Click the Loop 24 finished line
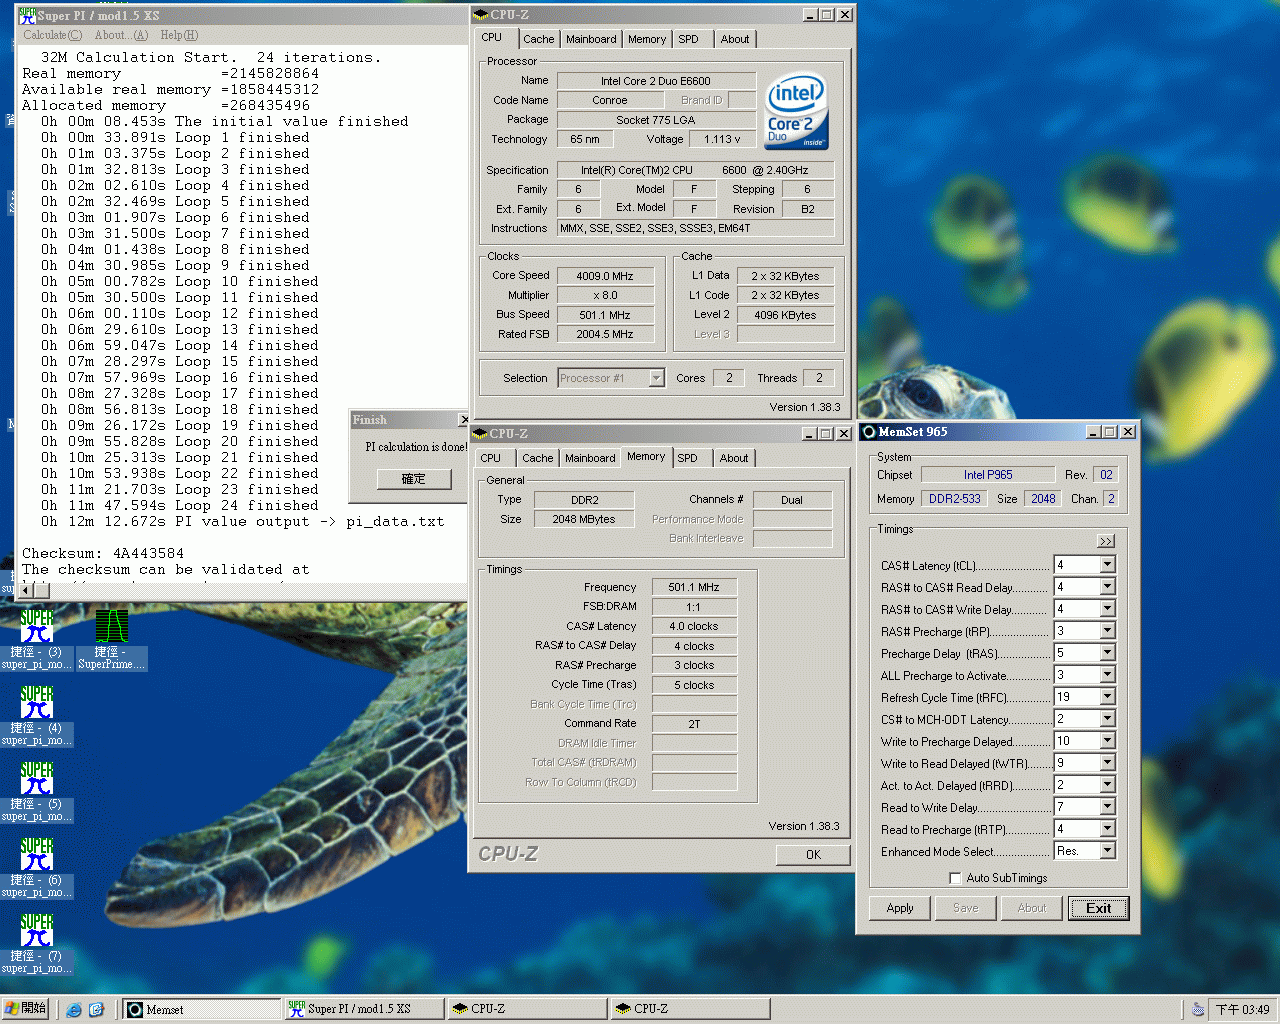Image resolution: width=1280 pixels, height=1024 pixels. [x=180, y=505]
